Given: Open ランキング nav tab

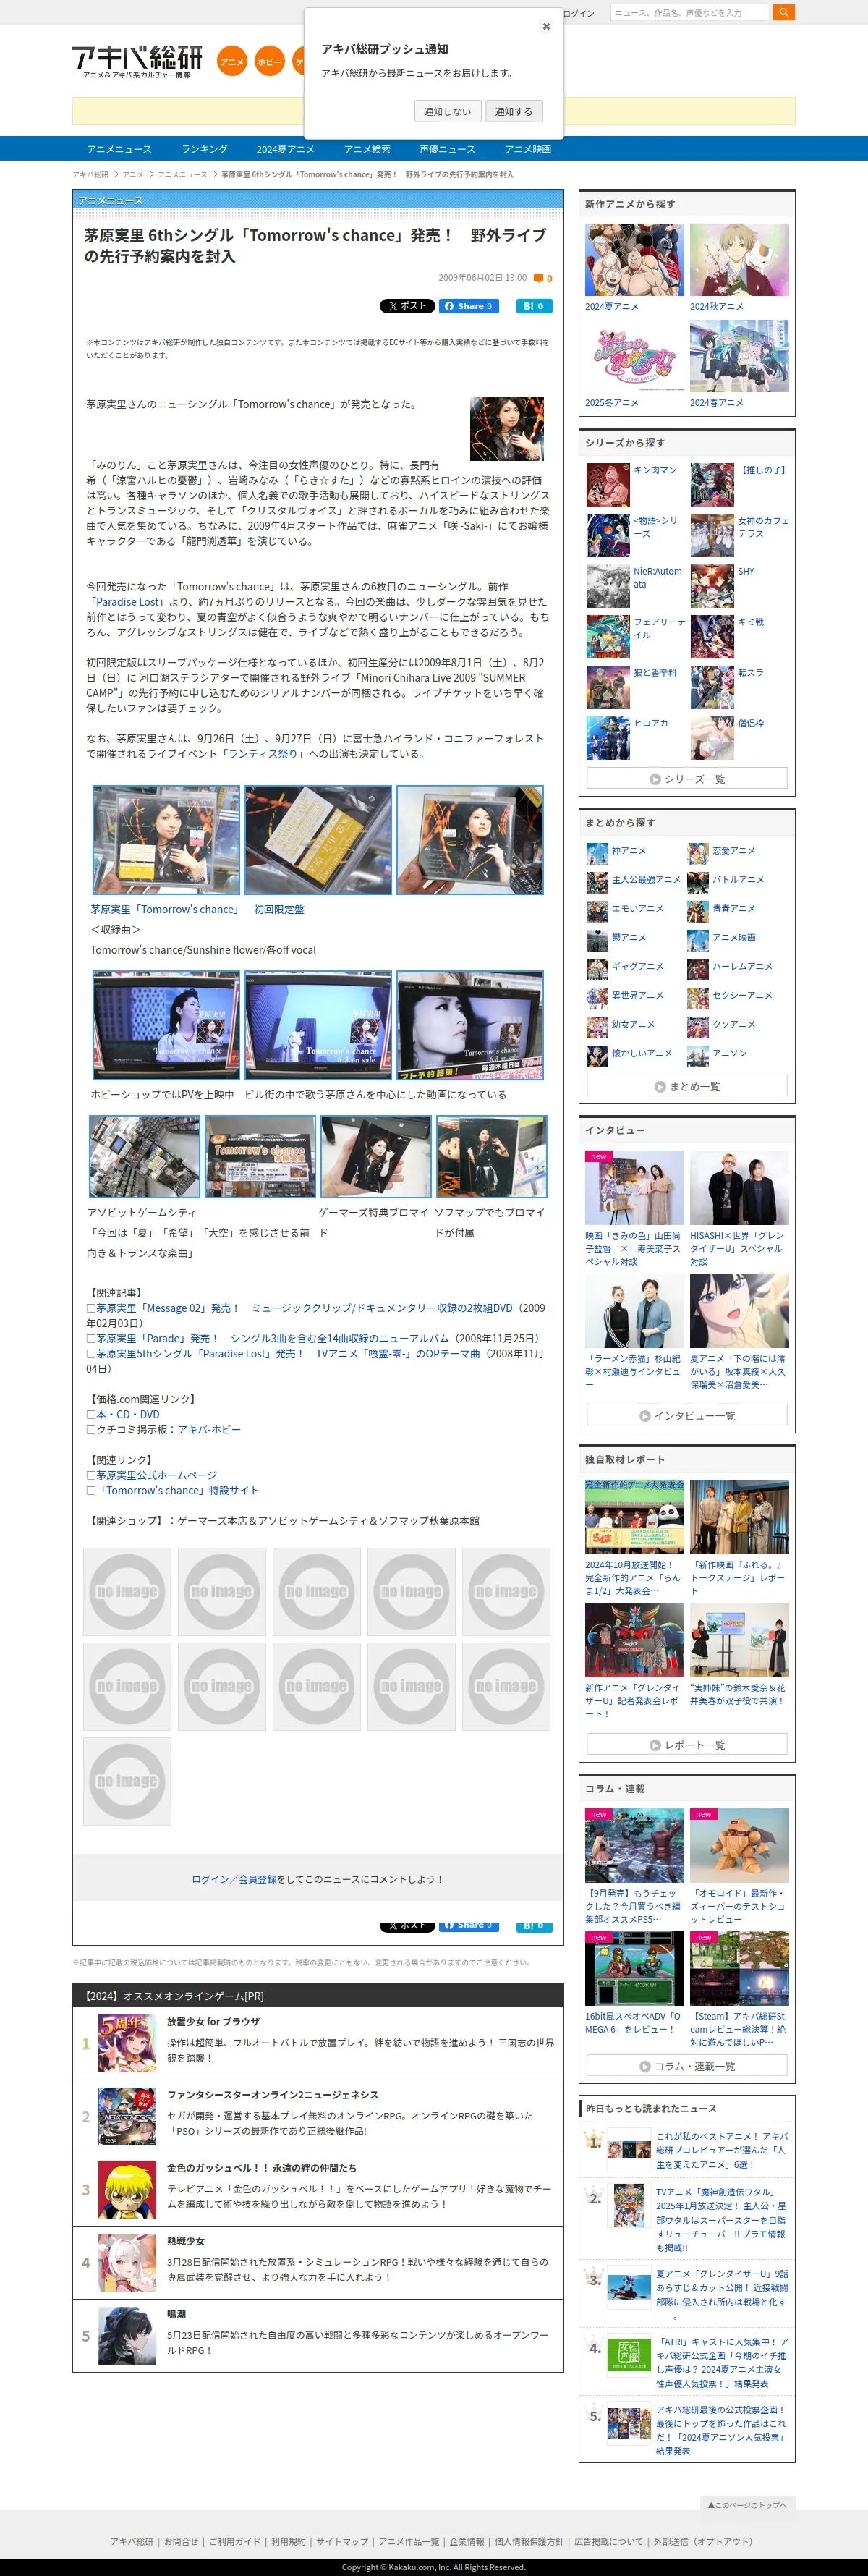Looking at the screenshot, I should (x=204, y=149).
